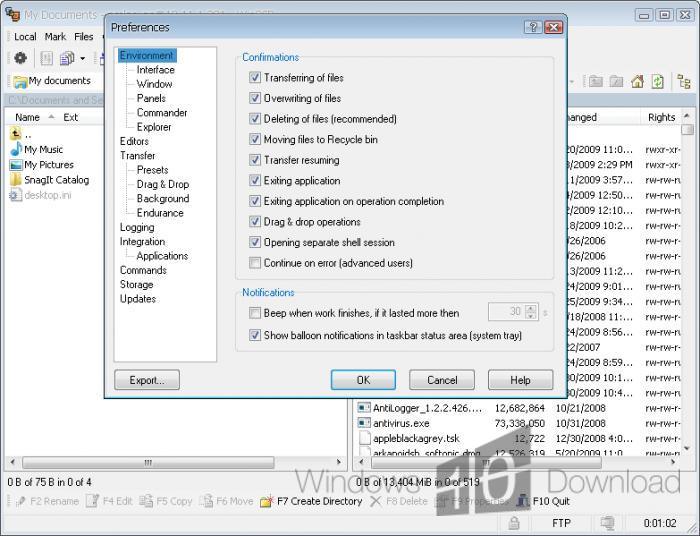Click the transfer settings documents icon

coord(67,58)
